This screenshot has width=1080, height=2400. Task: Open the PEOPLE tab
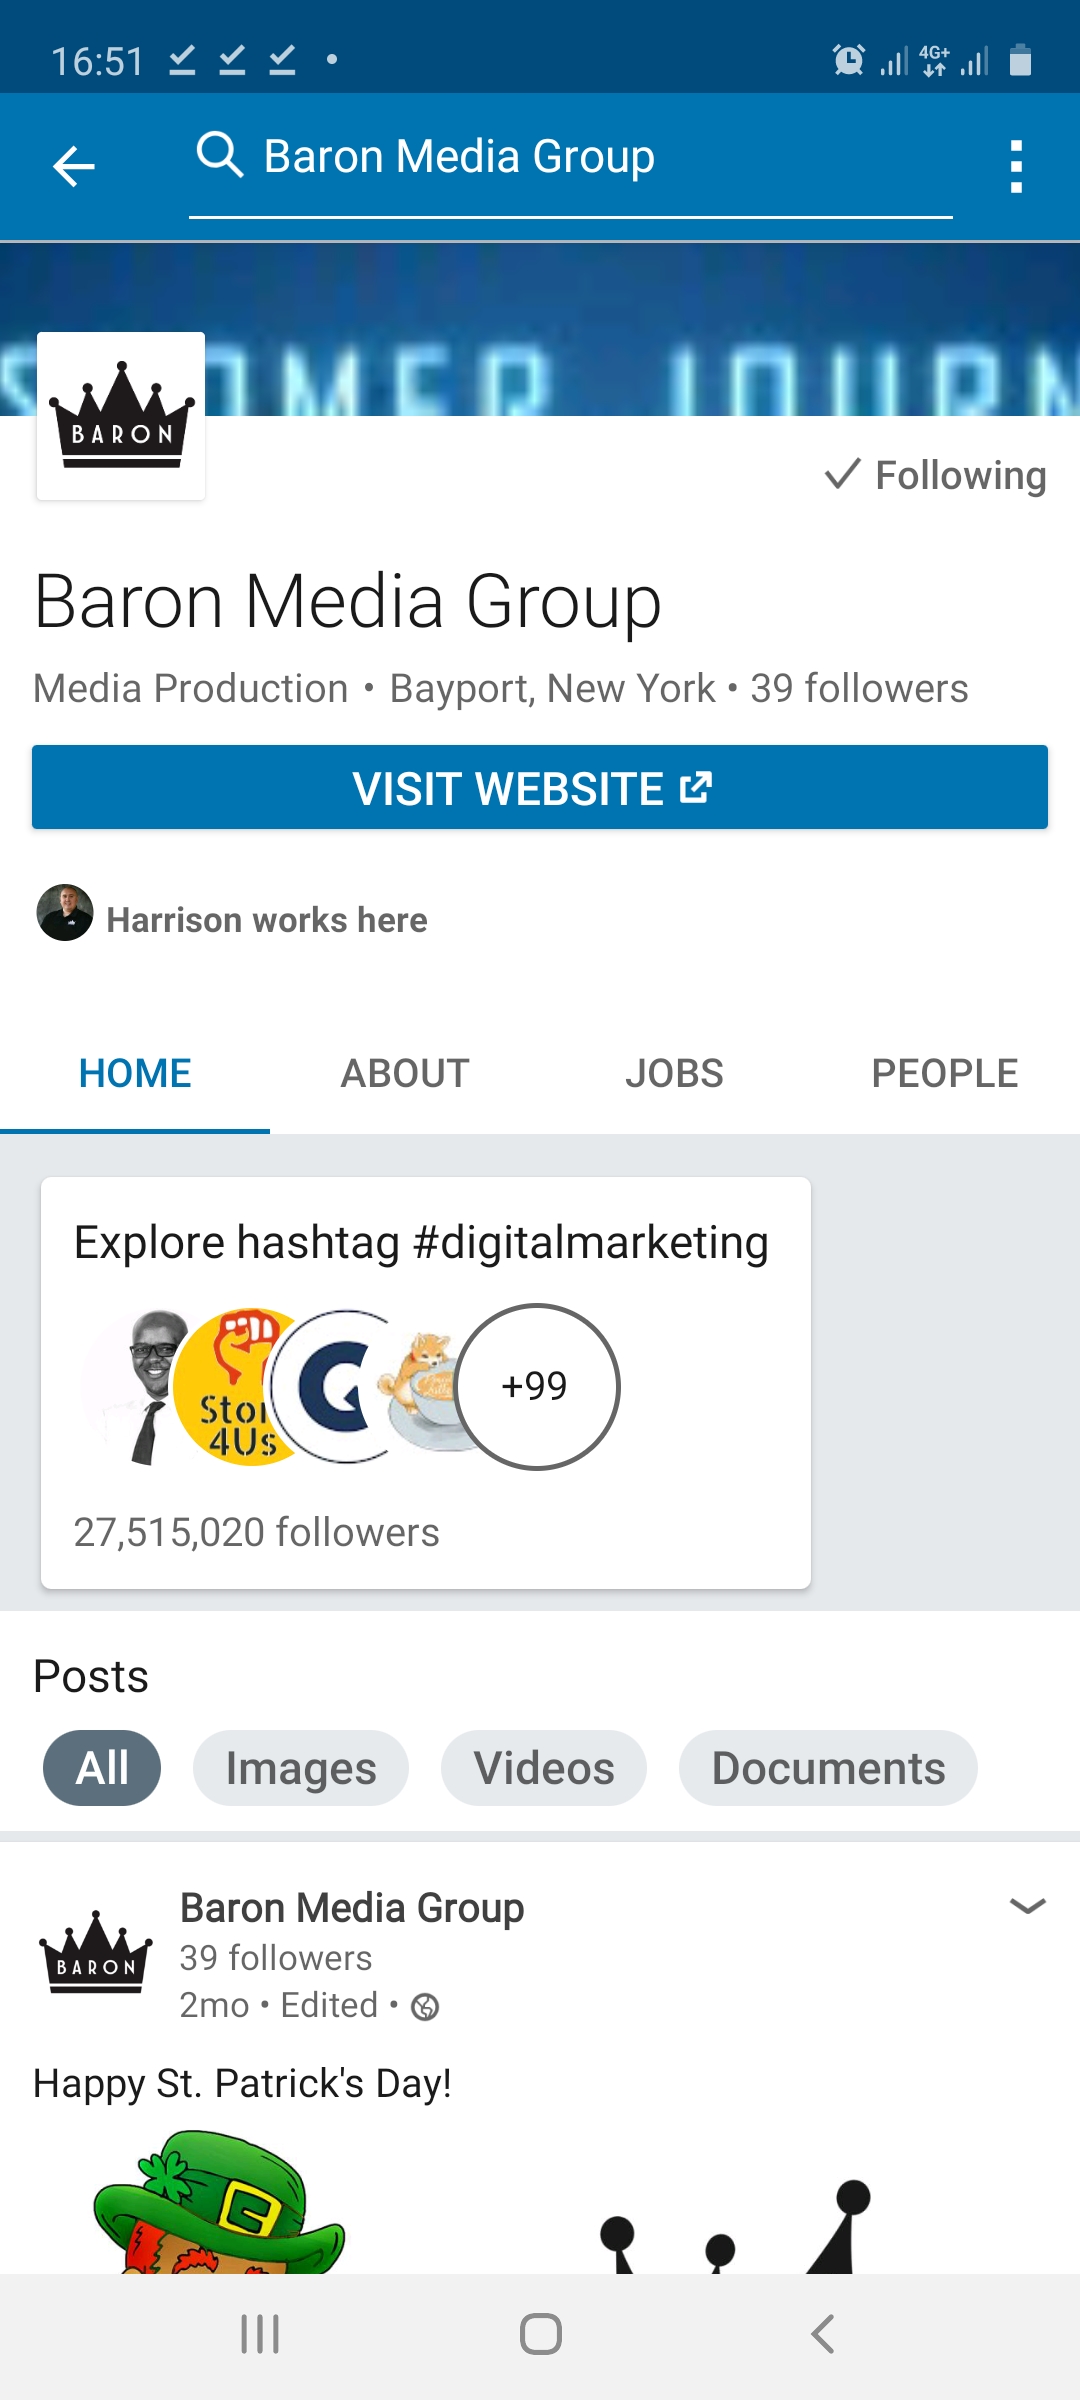tap(945, 1074)
